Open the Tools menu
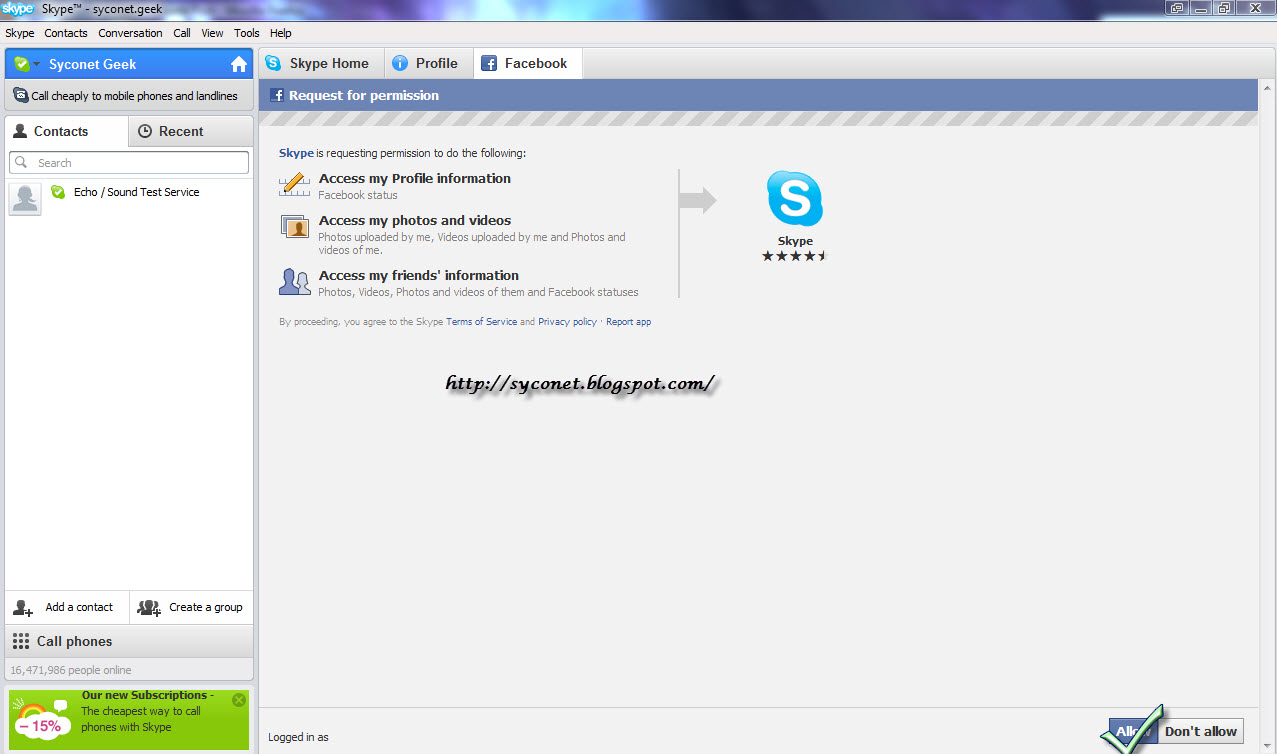Image resolution: width=1277 pixels, height=754 pixels. point(246,33)
